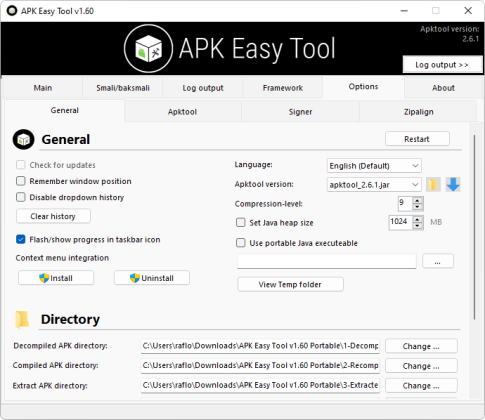This screenshot has width=485, height=420.
Task: Open Apktool folder via yellow folder icon
Action: 433,184
